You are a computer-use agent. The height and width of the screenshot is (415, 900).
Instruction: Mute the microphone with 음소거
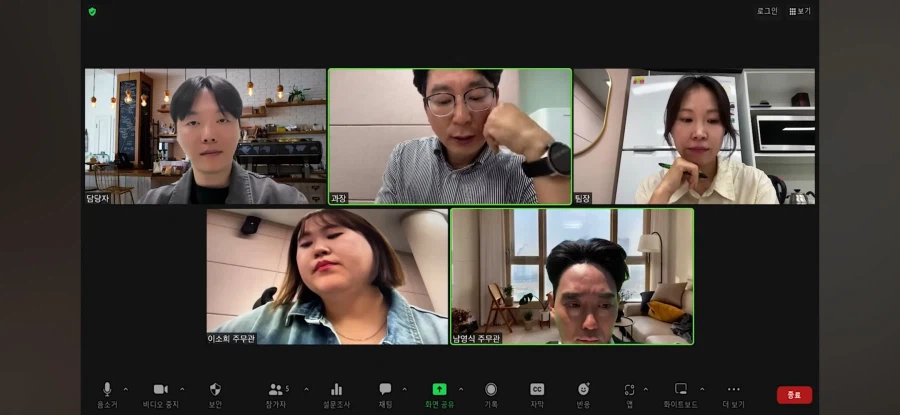[x=107, y=395]
